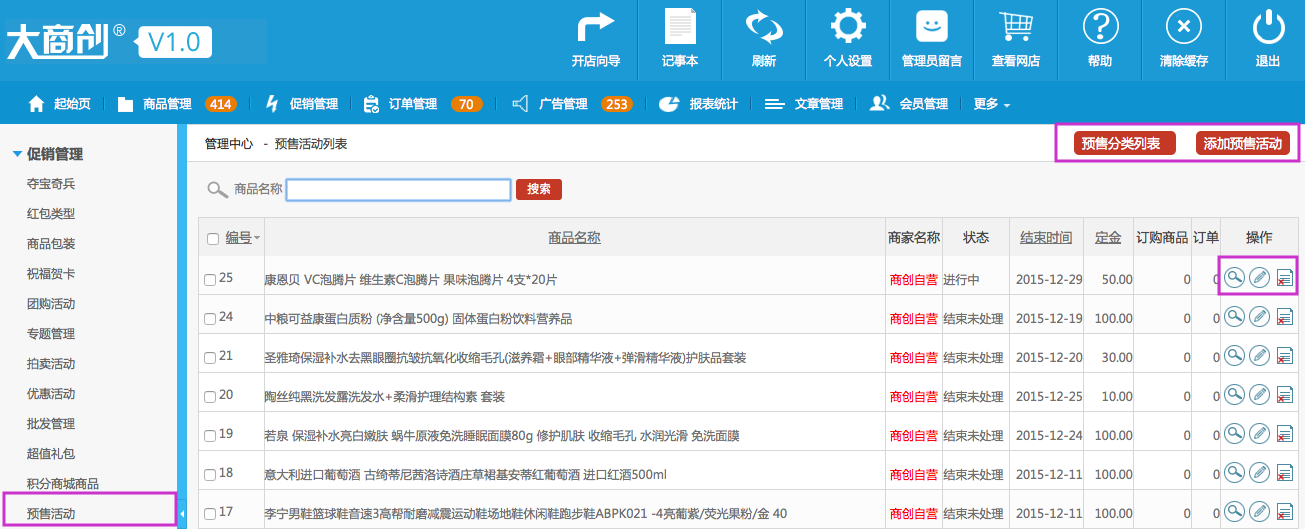The image size is (1305, 529).
Task: Delete icon for row 19
Action: coord(1285,435)
